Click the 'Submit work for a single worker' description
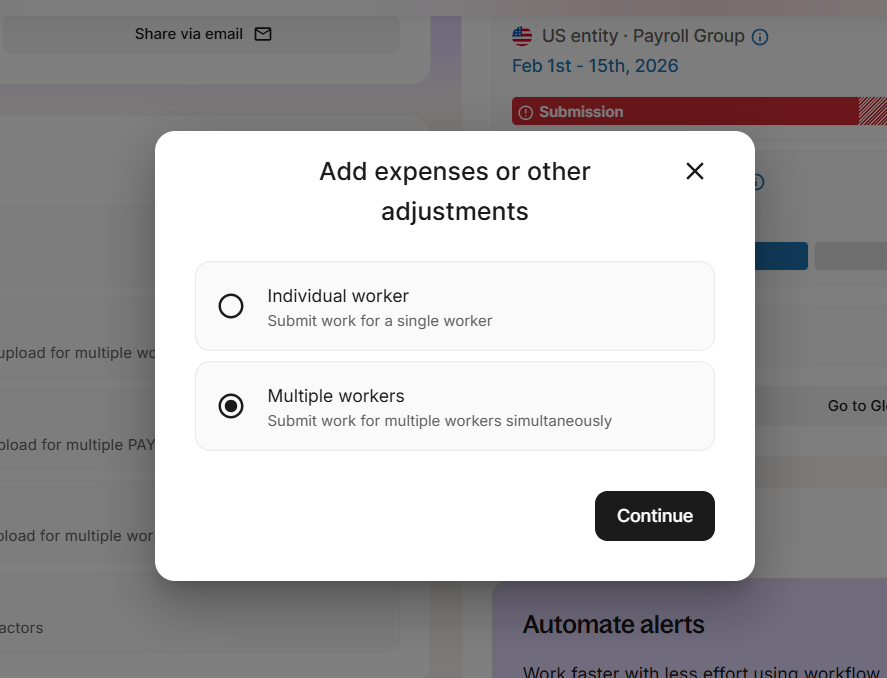Image resolution: width=887 pixels, height=678 pixels. 380,321
